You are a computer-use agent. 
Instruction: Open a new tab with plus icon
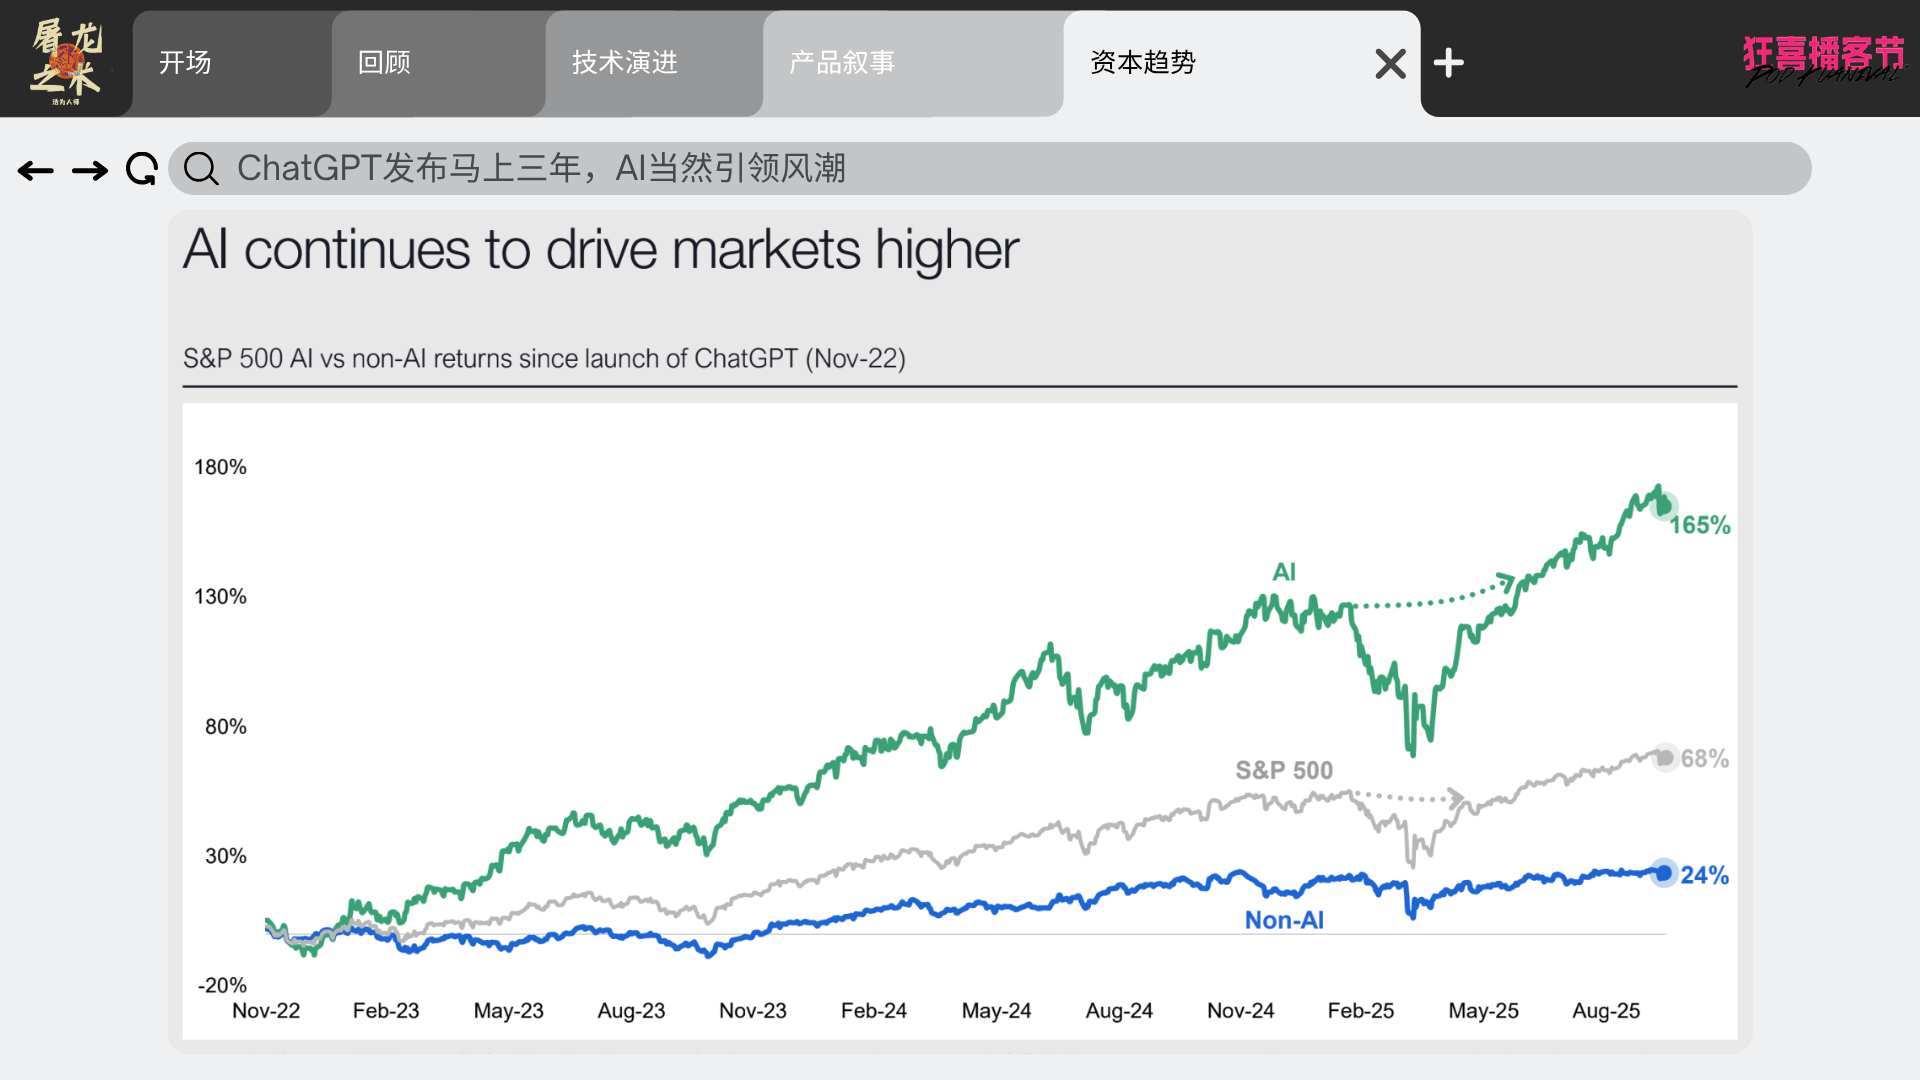pyautogui.click(x=1448, y=63)
